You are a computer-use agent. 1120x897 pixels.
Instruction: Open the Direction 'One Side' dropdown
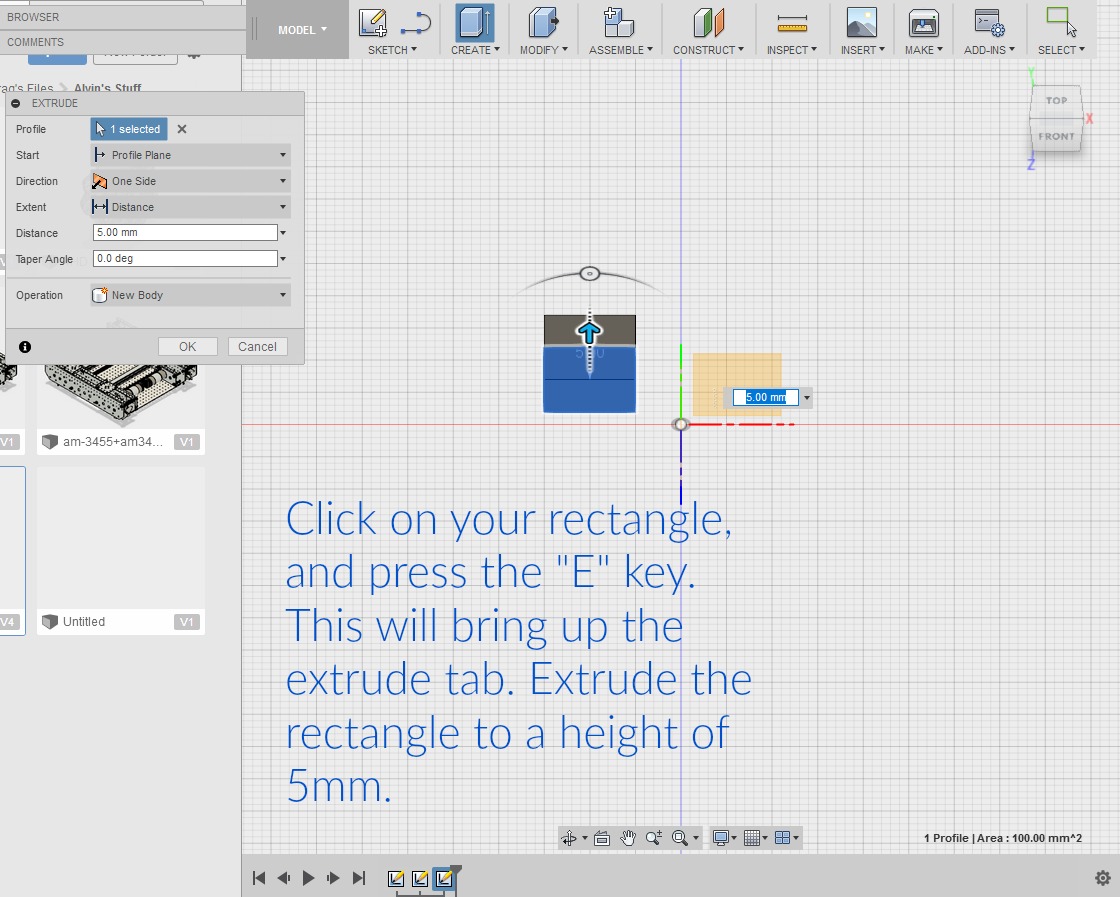[190, 181]
